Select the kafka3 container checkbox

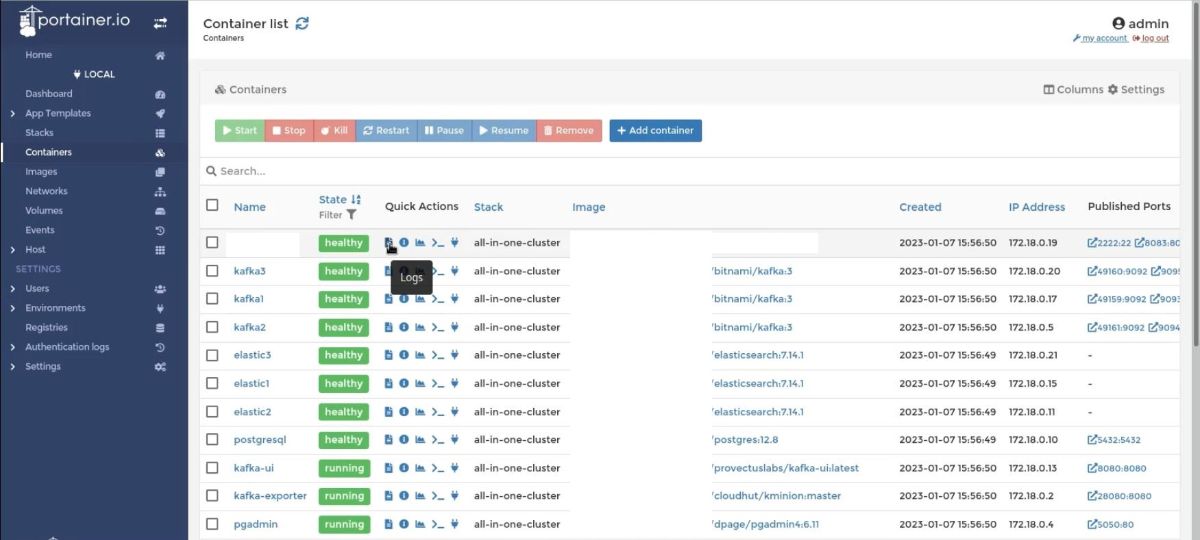[x=212, y=271]
